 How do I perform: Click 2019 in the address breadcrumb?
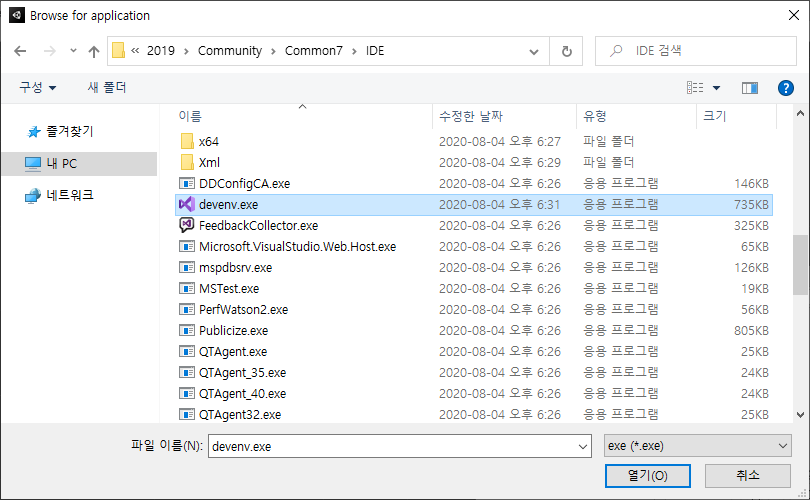[x=161, y=51]
